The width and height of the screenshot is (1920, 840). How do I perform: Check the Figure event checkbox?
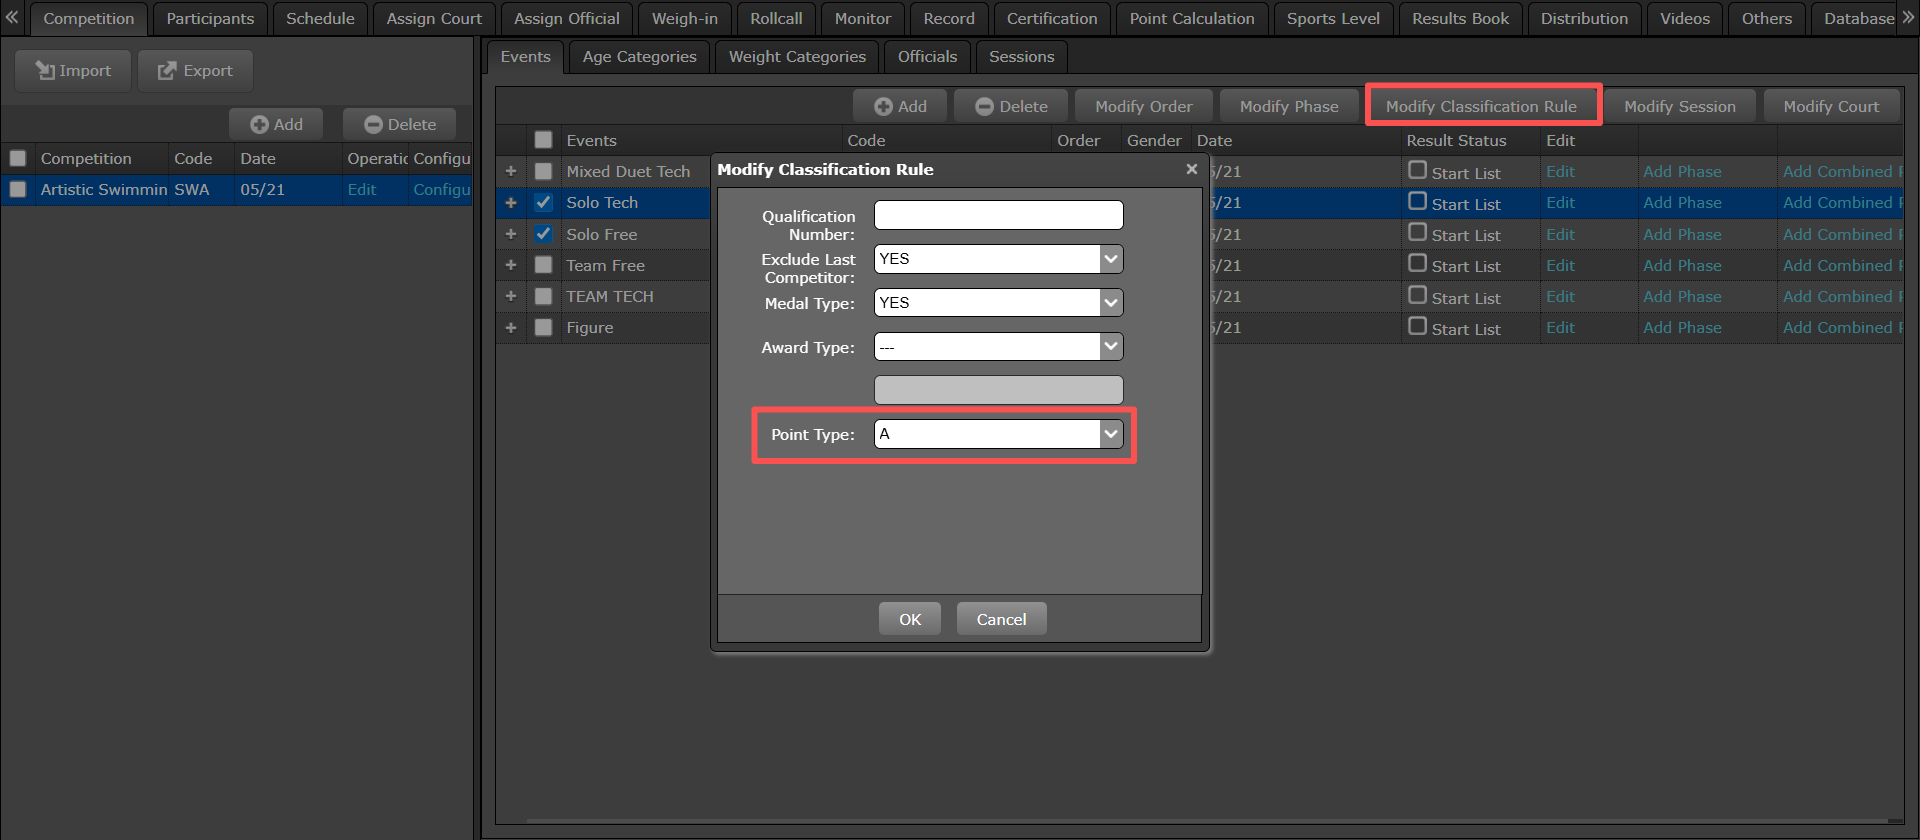543,327
